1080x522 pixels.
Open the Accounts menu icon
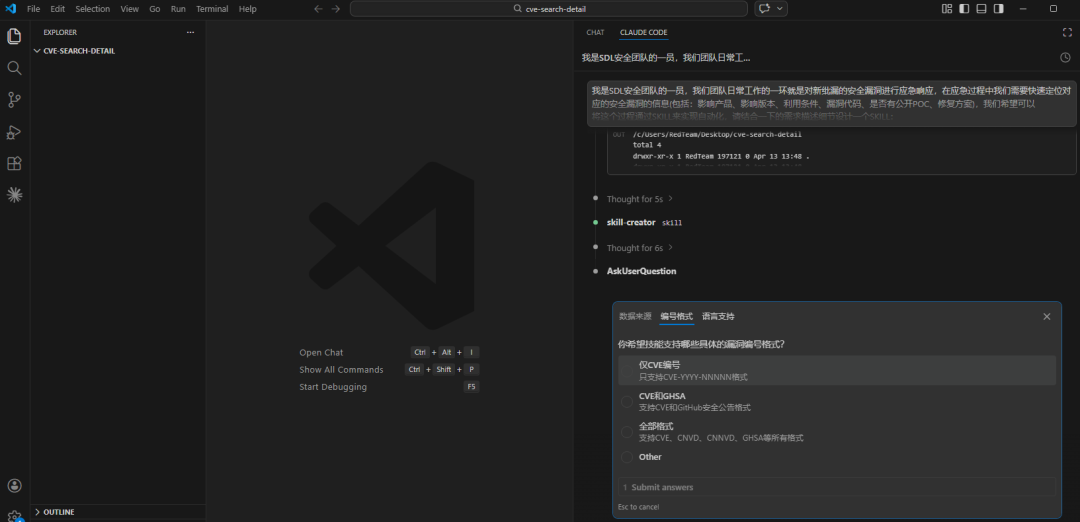14,486
